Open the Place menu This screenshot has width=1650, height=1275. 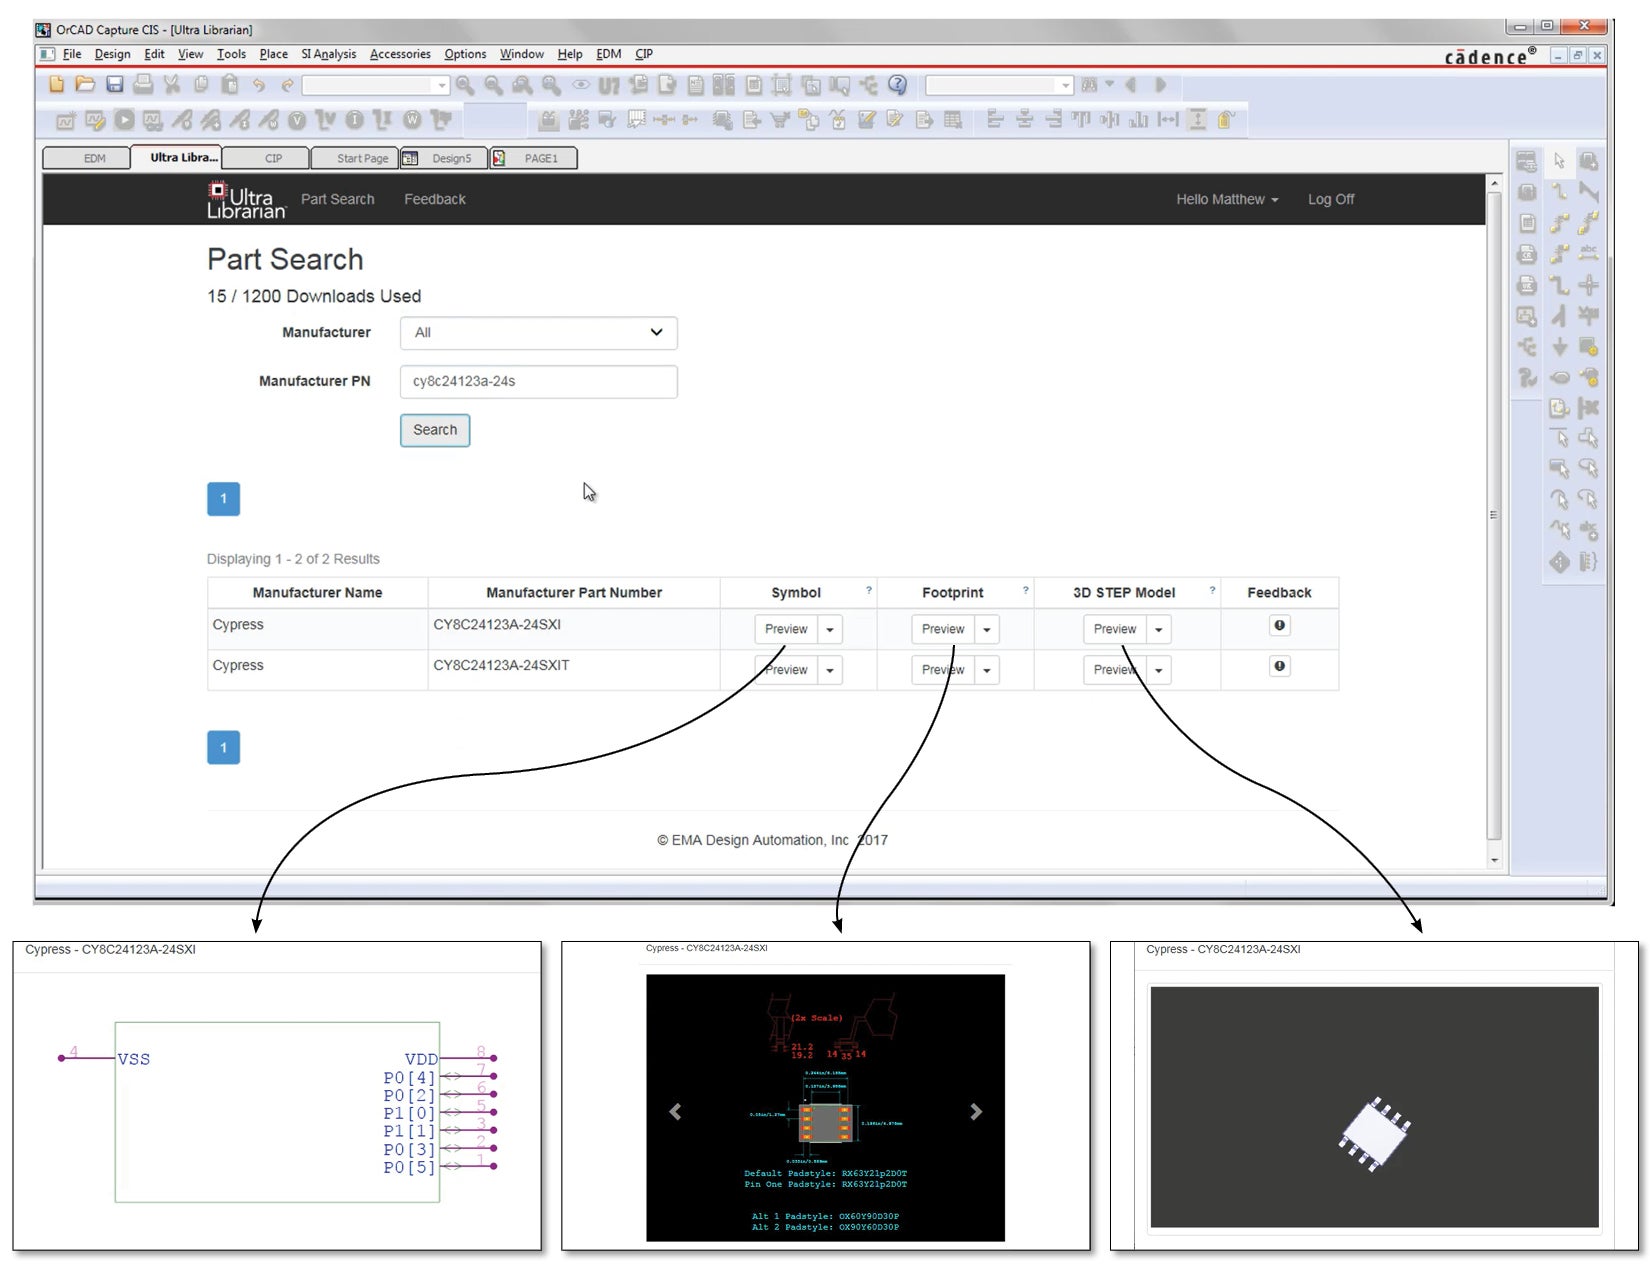tap(273, 54)
